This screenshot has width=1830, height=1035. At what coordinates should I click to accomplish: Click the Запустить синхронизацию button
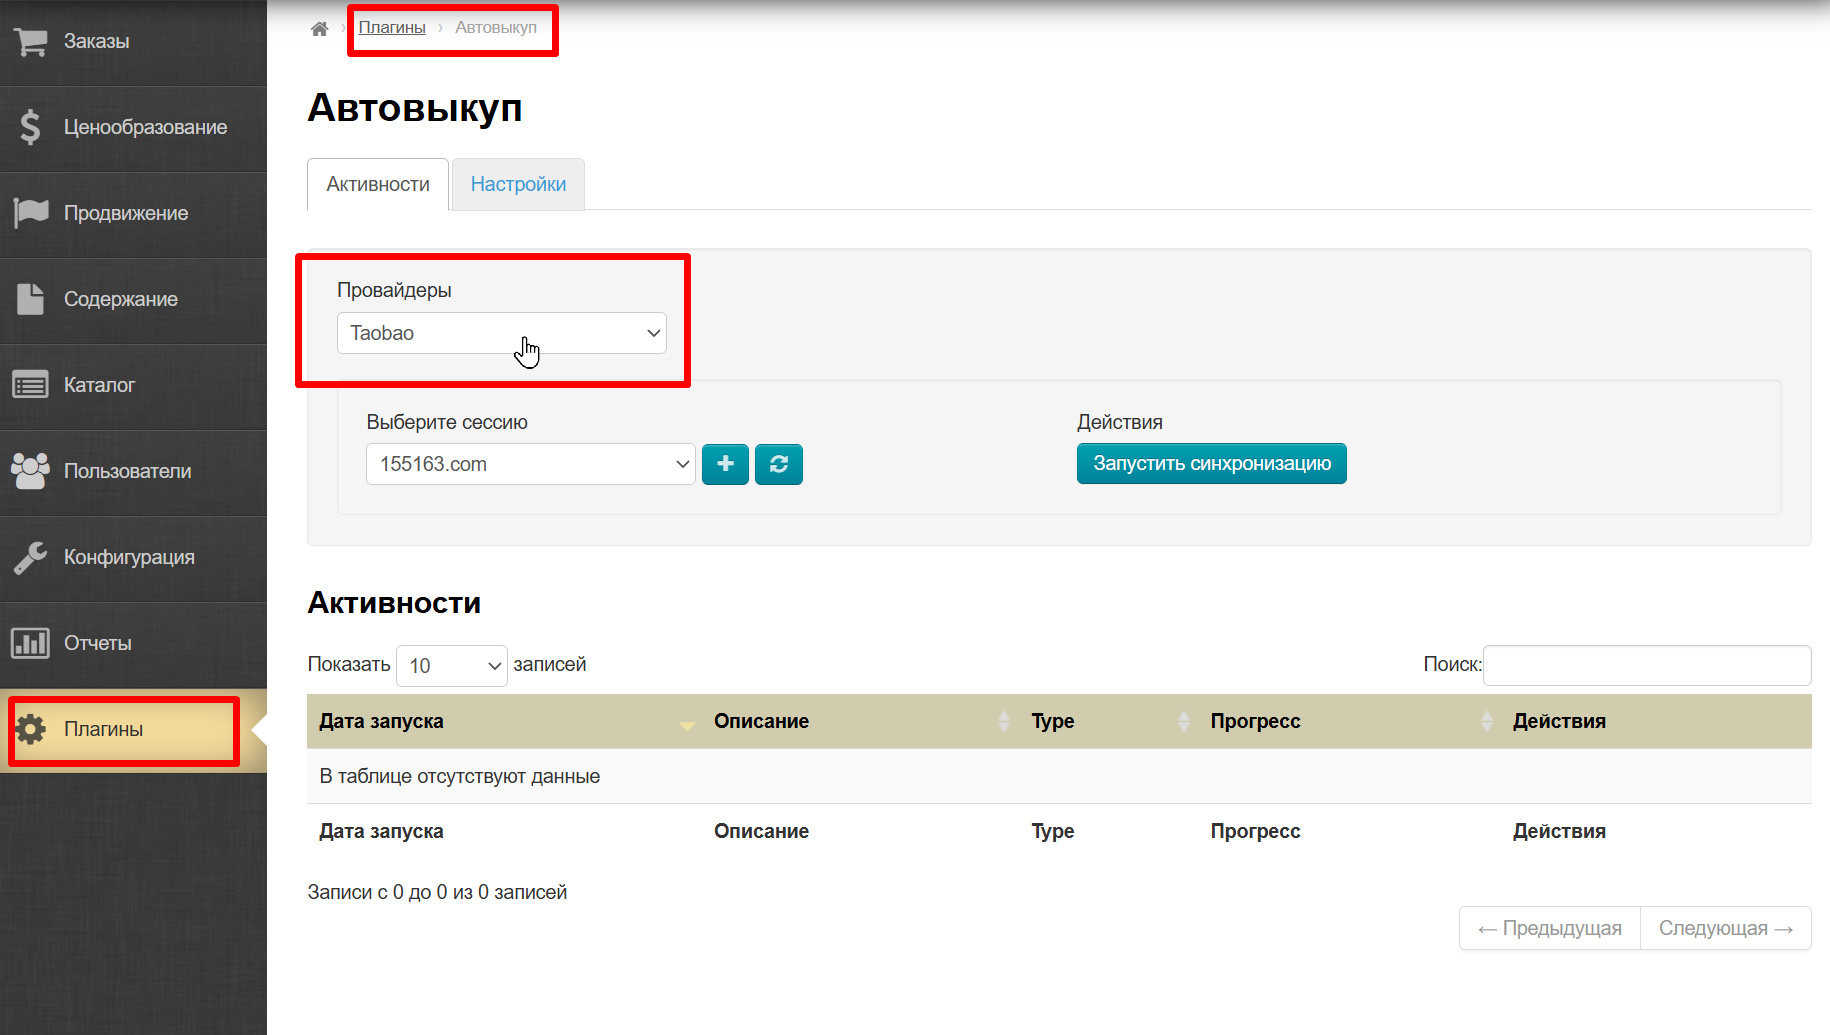click(1211, 464)
